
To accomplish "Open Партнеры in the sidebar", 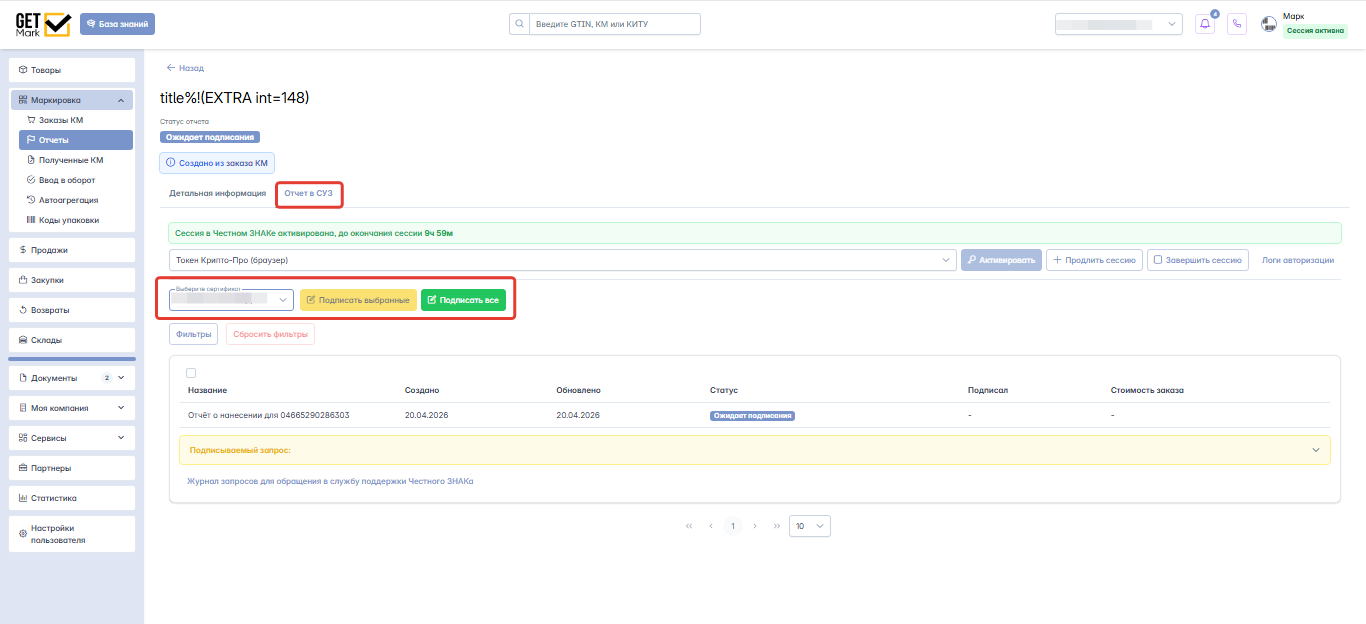I will [x=72, y=468].
